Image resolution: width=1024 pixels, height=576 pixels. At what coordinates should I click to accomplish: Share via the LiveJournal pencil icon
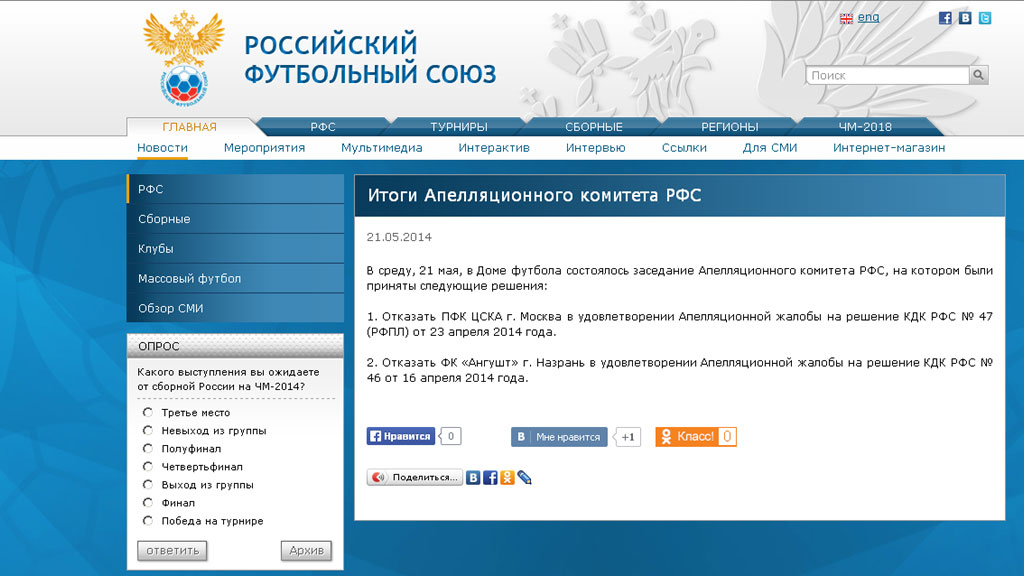pyautogui.click(x=524, y=478)
